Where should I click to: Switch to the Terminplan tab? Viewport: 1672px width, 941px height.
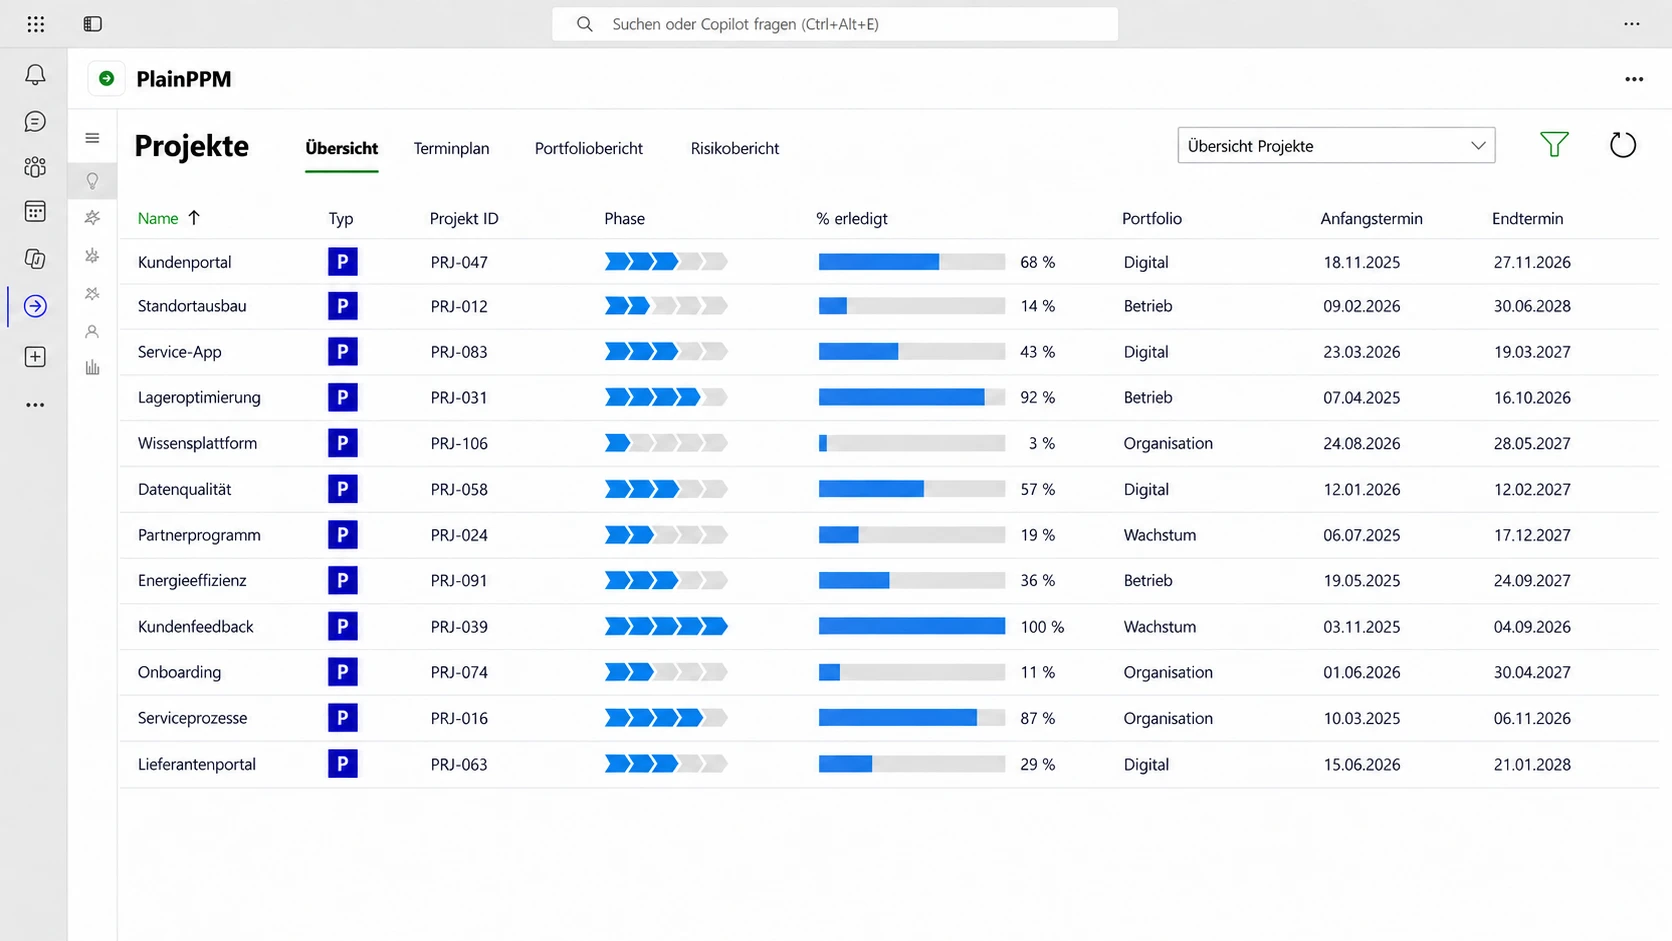pos(451,148)
